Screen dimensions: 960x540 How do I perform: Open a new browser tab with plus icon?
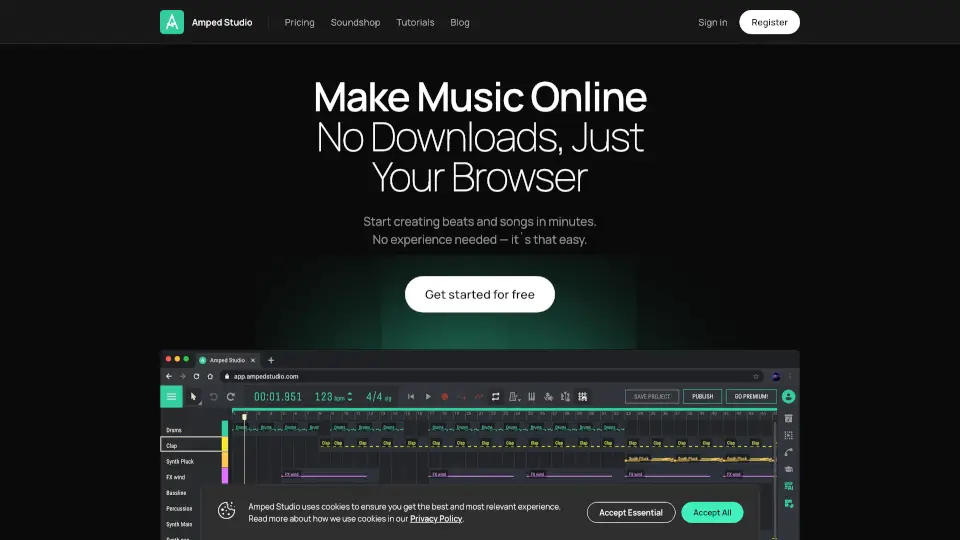click(x=271, y=360)
